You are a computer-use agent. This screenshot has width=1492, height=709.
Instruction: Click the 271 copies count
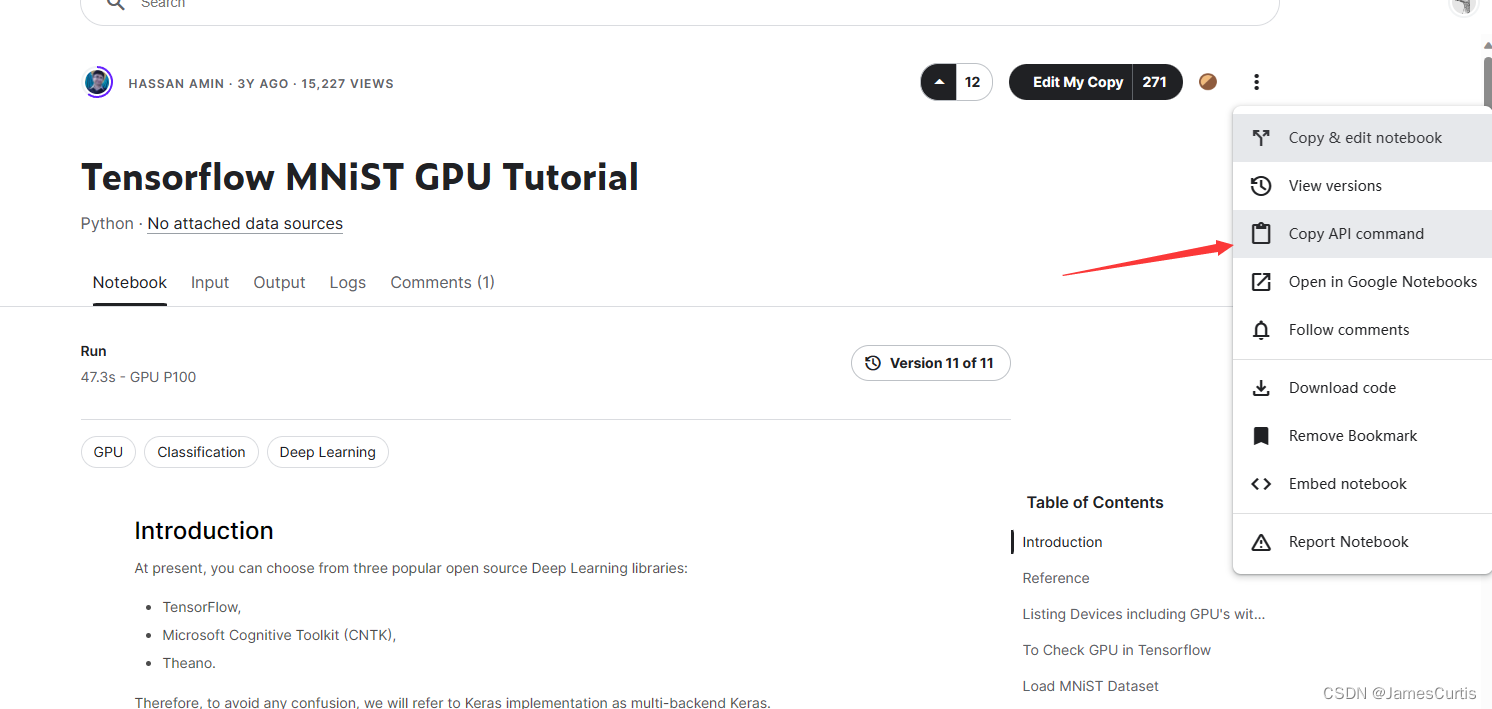click(x=1155, y=82)
